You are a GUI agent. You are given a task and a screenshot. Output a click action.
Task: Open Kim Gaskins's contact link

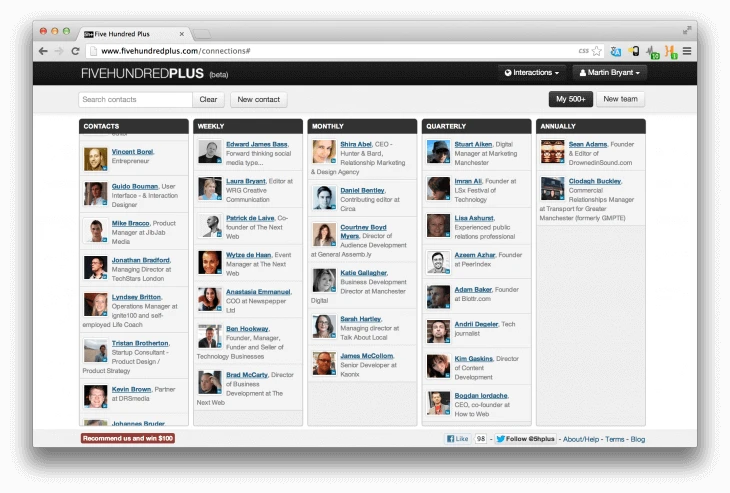pyautogui.click(x=473, y=358)
